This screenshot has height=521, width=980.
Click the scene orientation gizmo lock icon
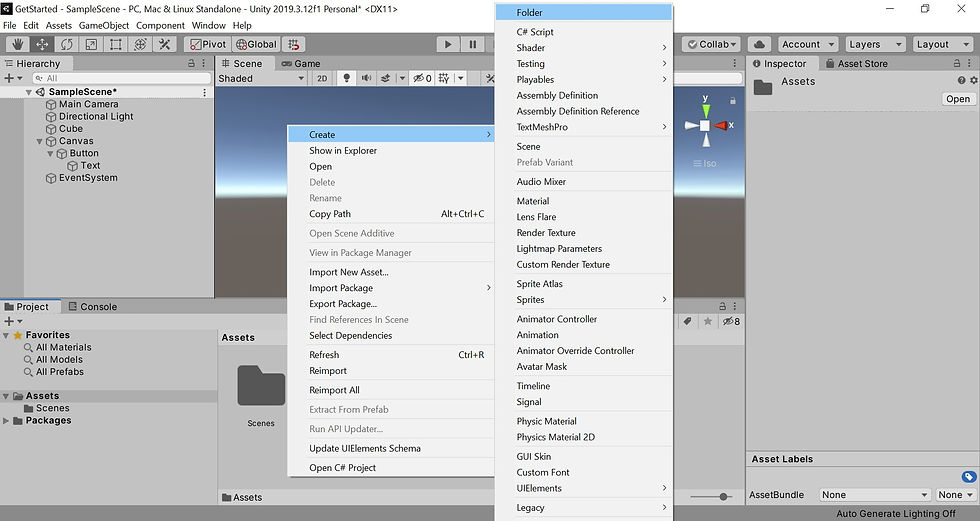click(732, 101)
